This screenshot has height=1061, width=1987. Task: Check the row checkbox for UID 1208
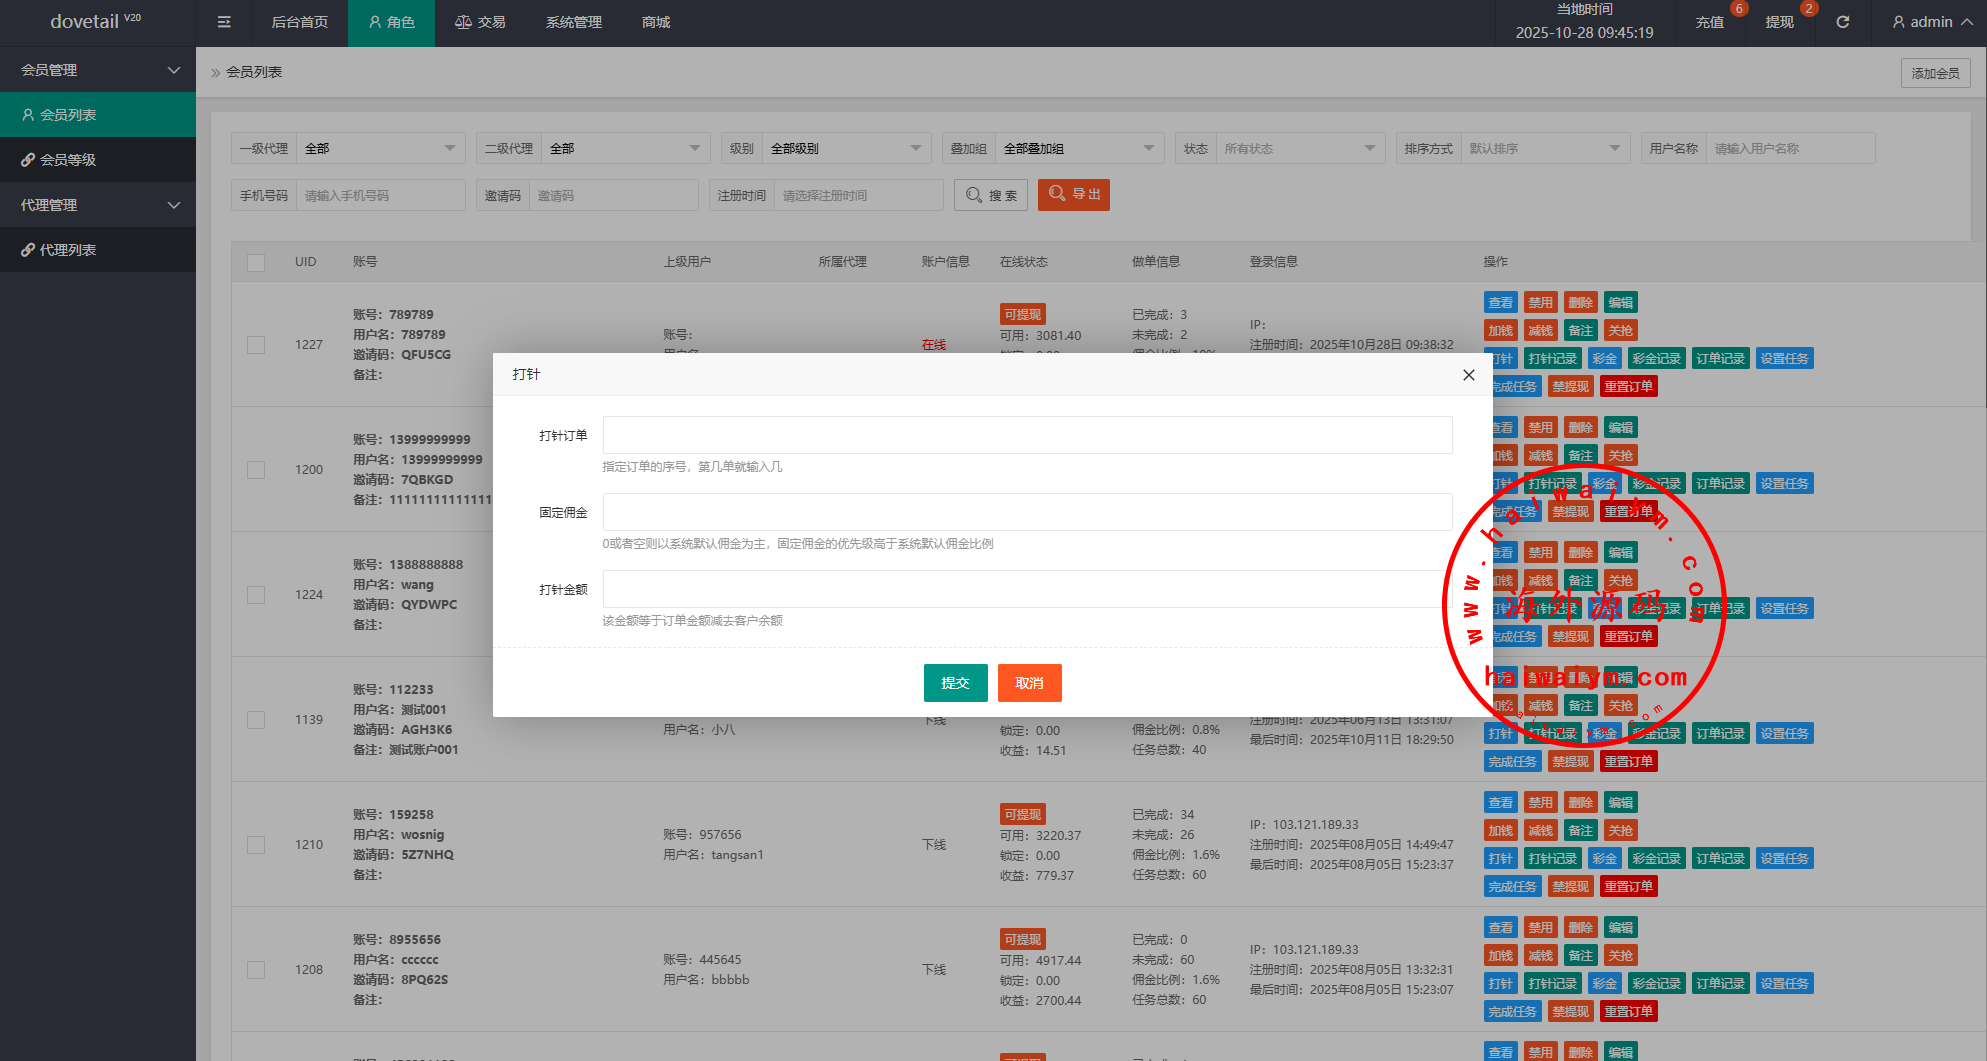coord(256,970)
